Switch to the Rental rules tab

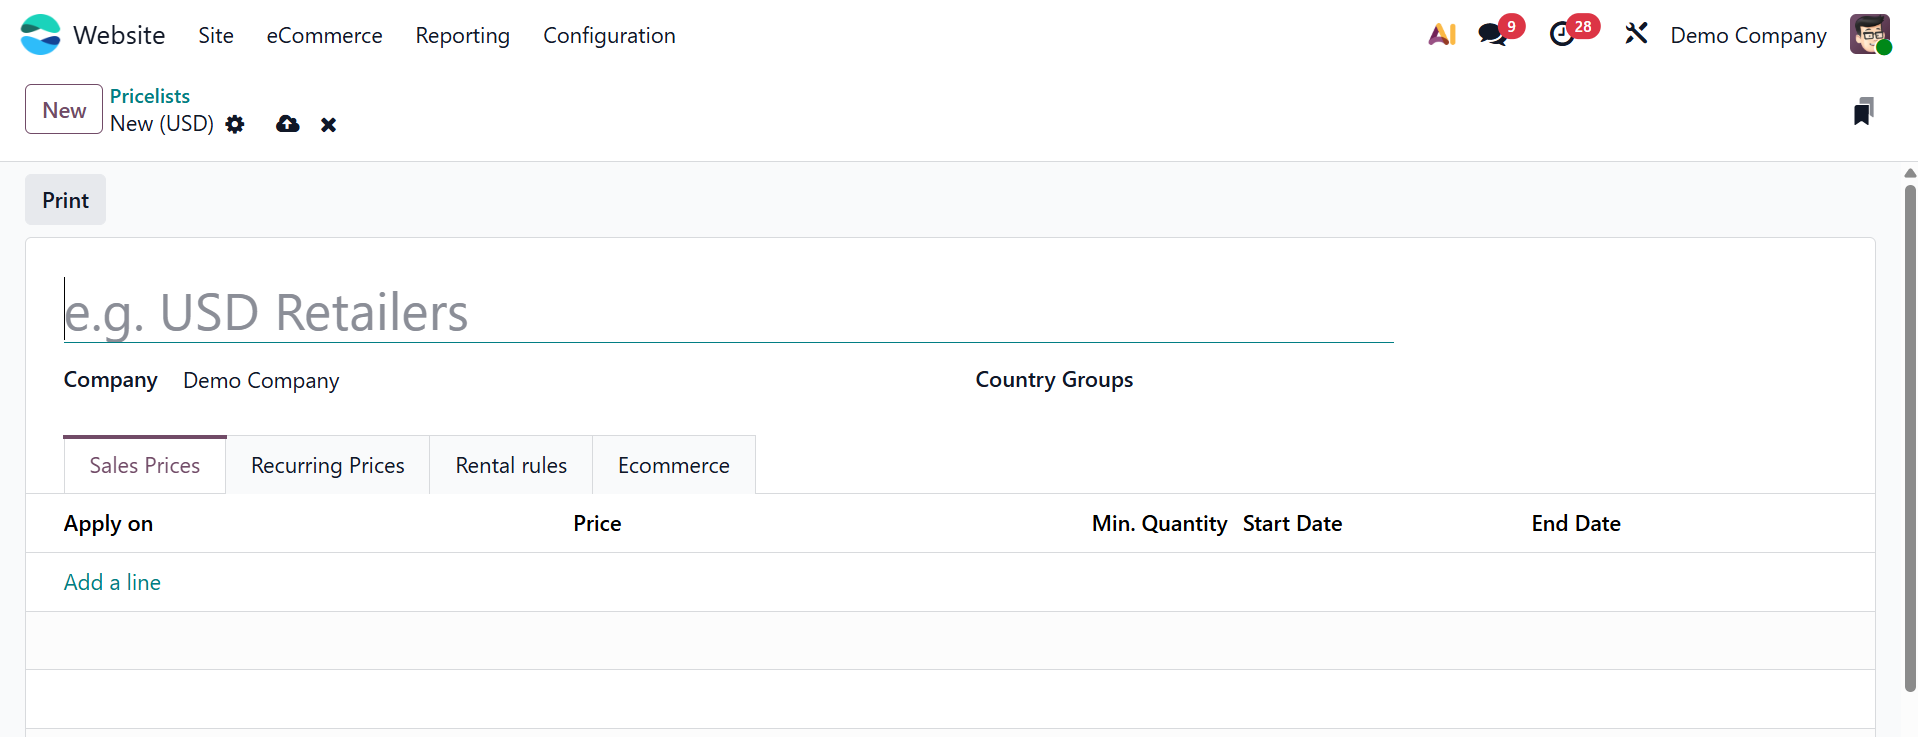tap(511, 466)
